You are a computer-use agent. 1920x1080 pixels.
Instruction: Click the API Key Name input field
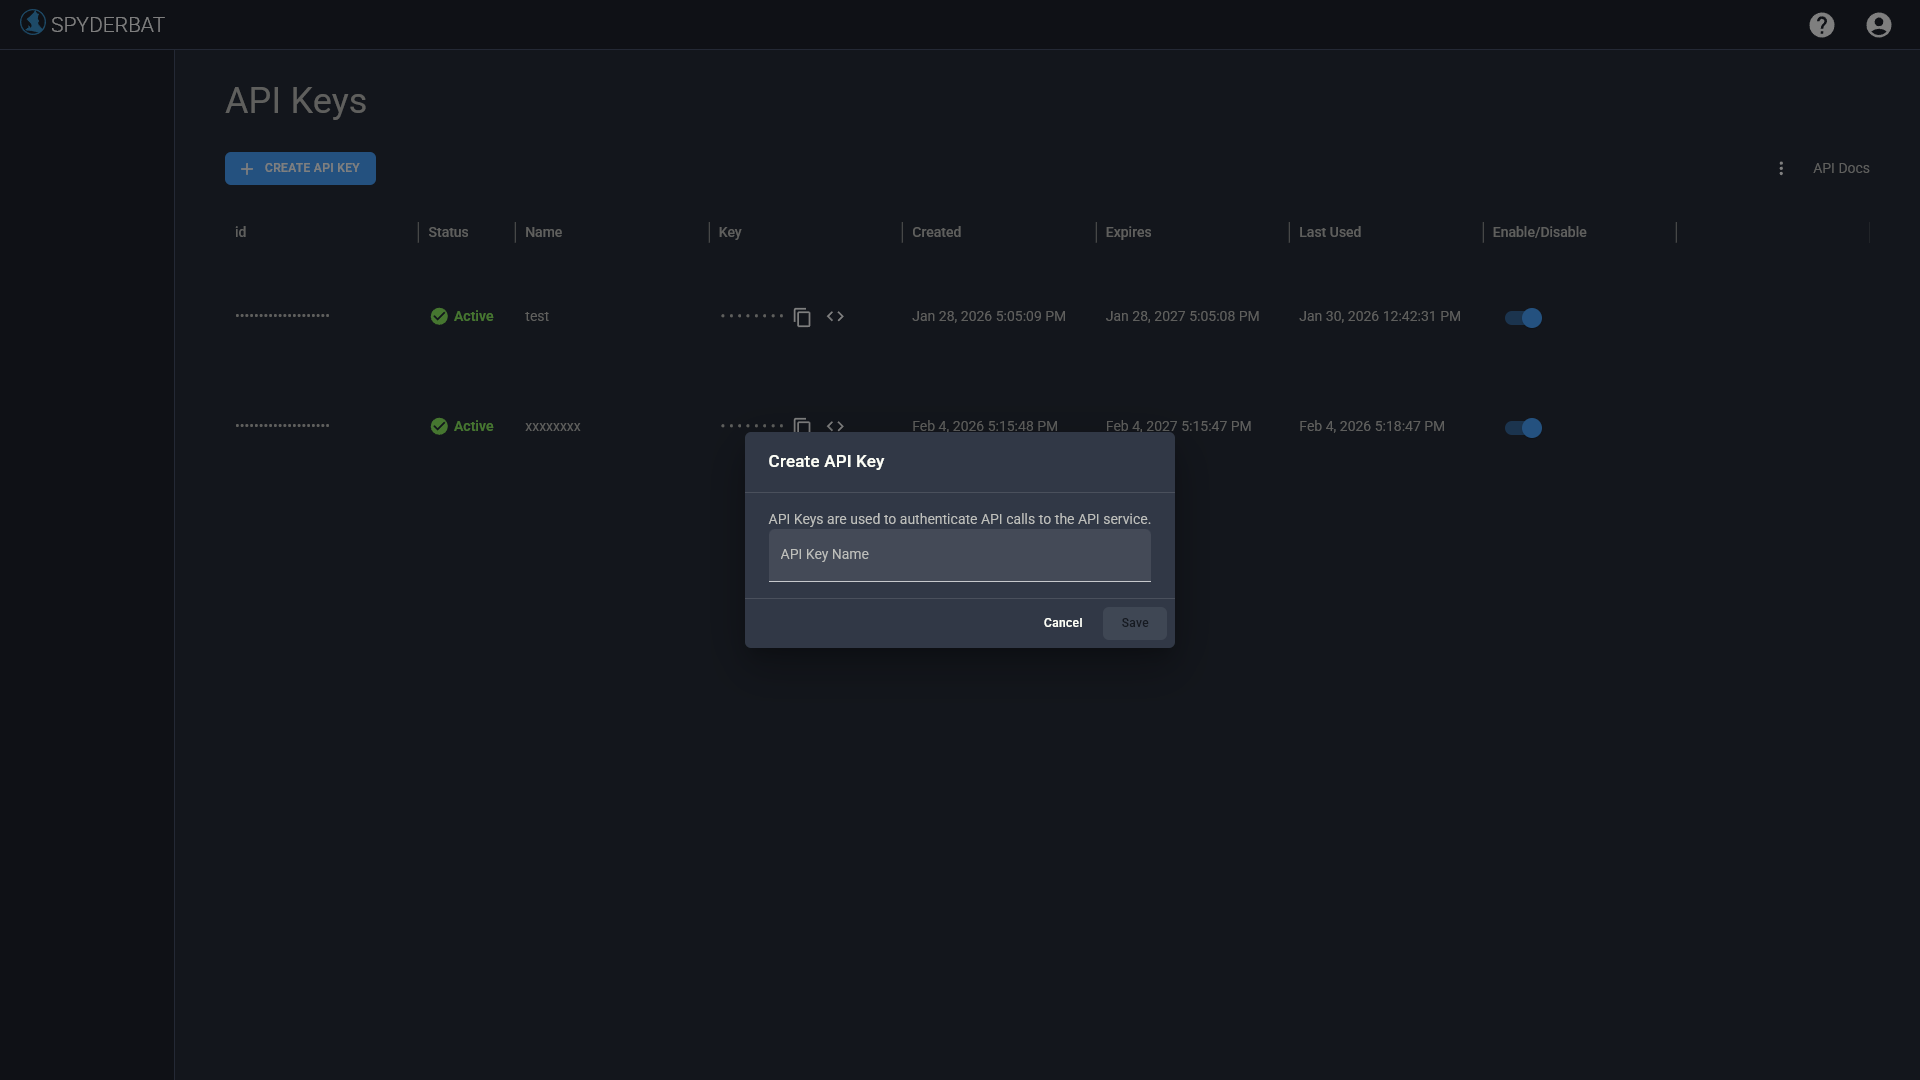tap(959, 555)
